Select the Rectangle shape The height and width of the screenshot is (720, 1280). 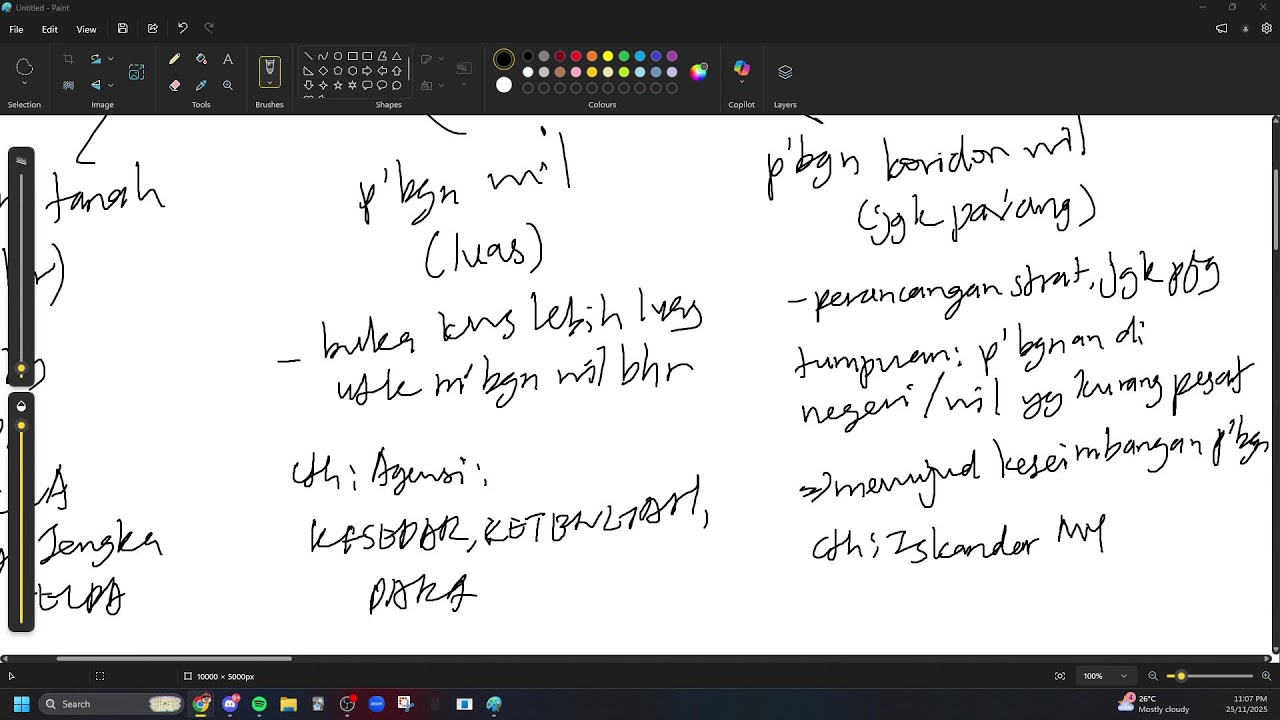[352, 56]
